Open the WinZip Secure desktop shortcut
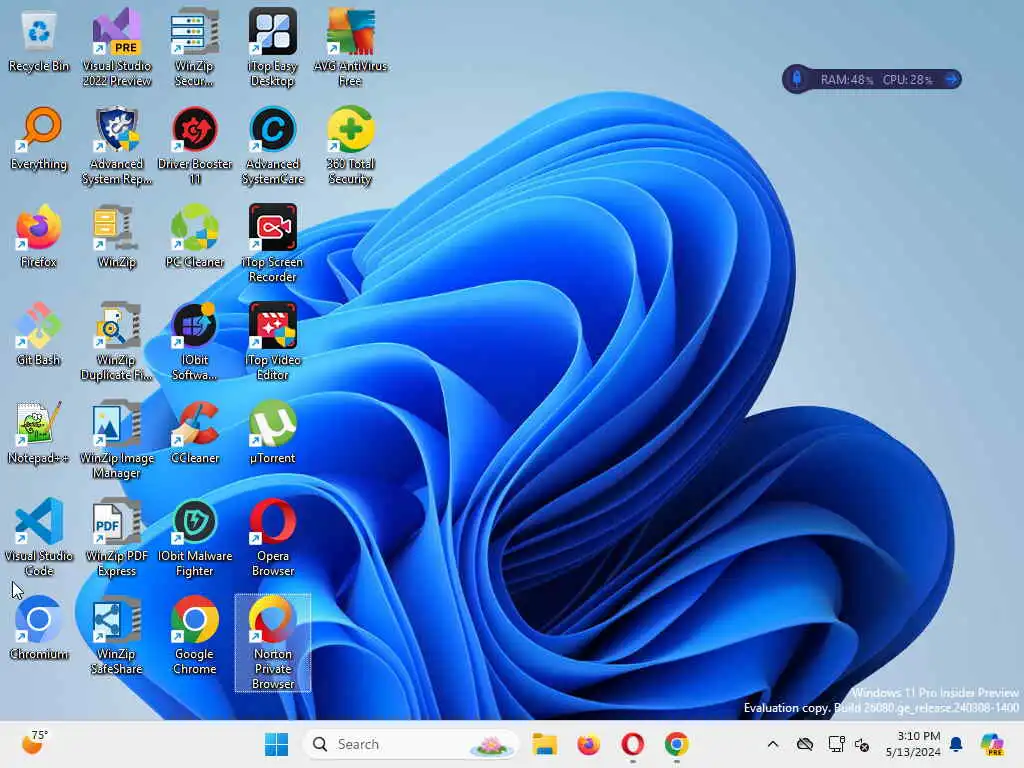The width and height of the screenshot is (1024, 768). point(194,48)
